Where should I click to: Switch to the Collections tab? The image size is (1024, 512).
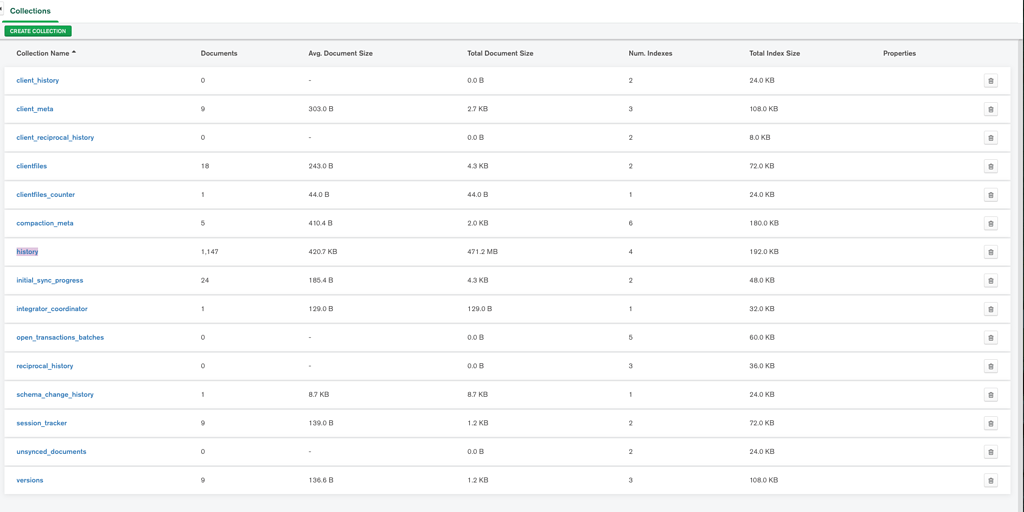point(30,11)
